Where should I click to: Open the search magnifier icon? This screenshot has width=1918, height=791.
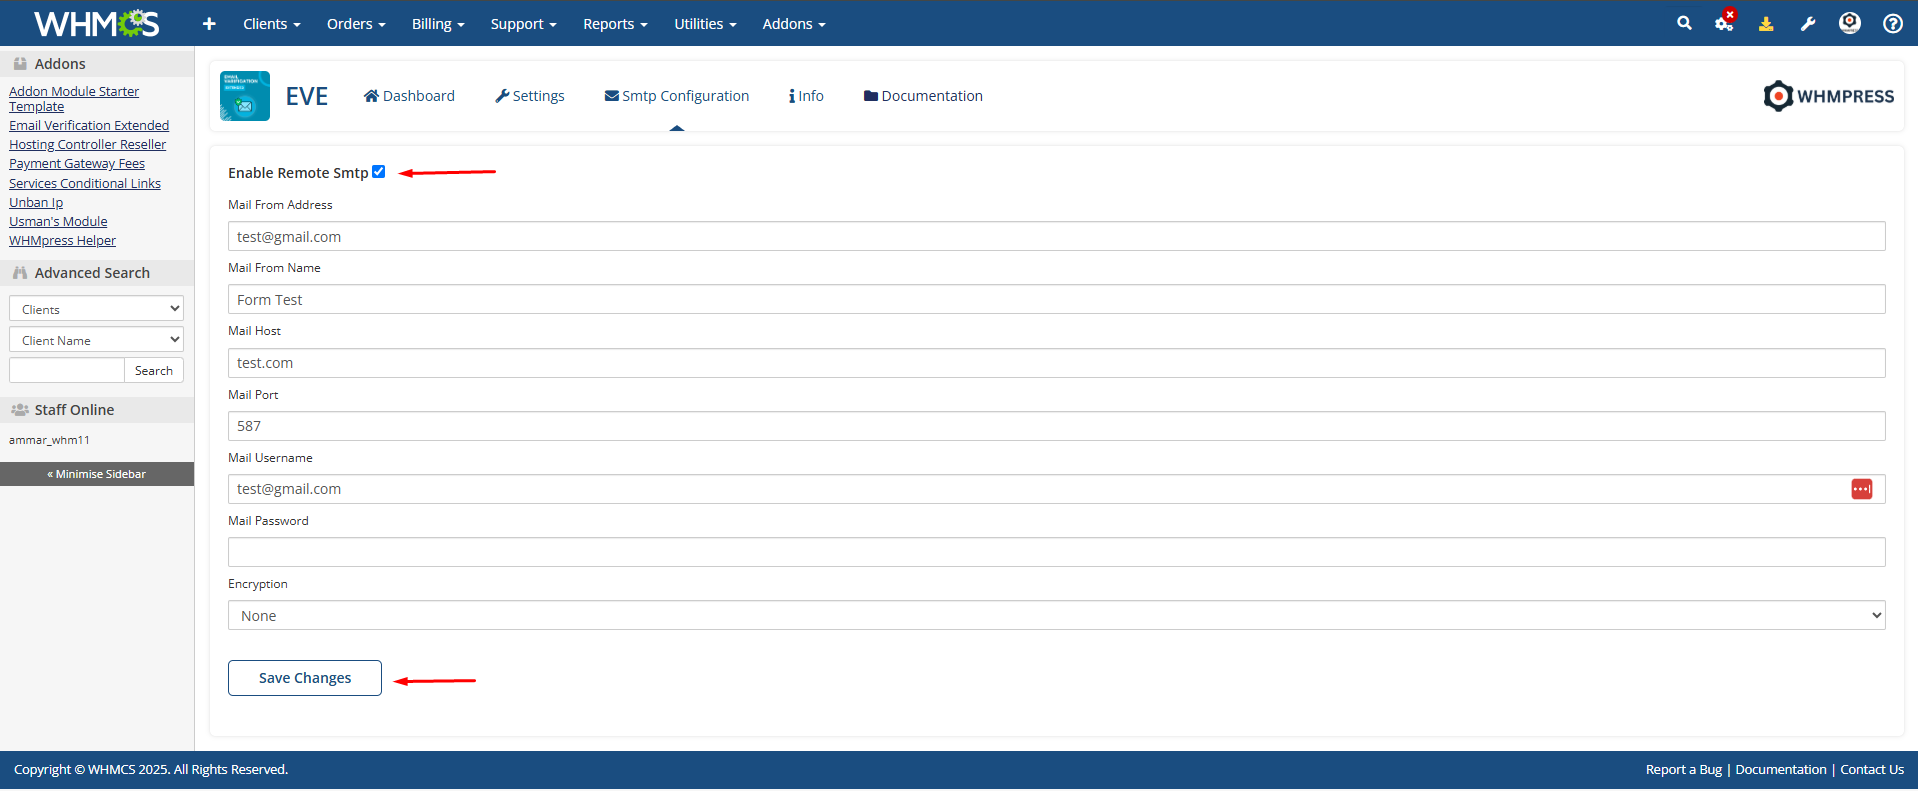1684,23
